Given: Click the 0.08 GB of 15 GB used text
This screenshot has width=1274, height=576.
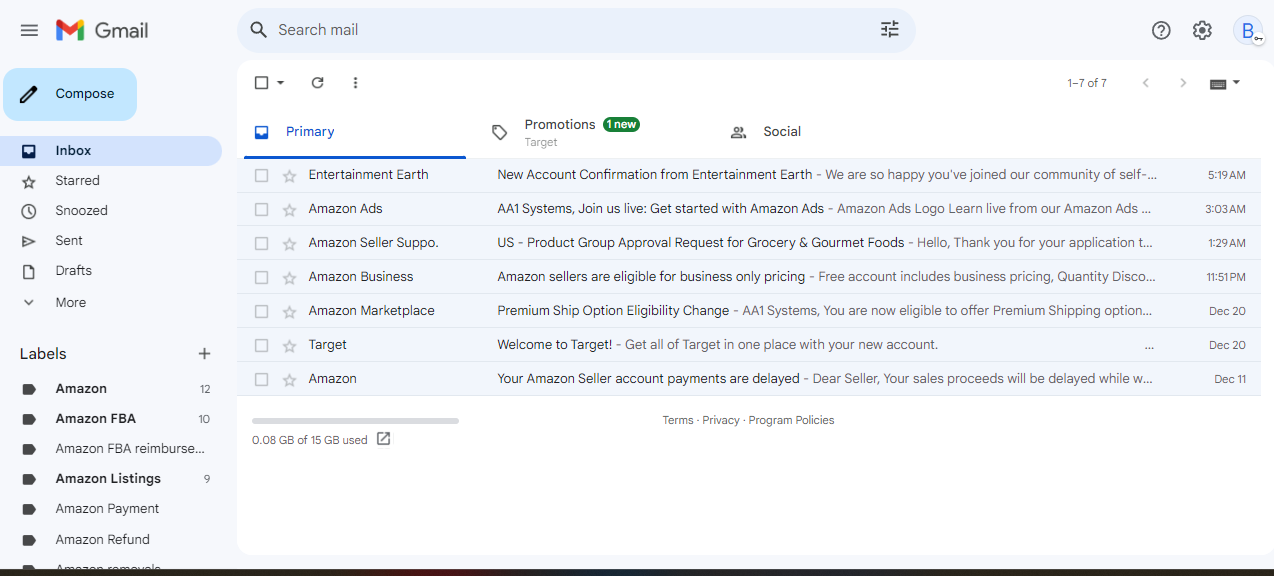Looking at the screenshot, I should (310, 440).
